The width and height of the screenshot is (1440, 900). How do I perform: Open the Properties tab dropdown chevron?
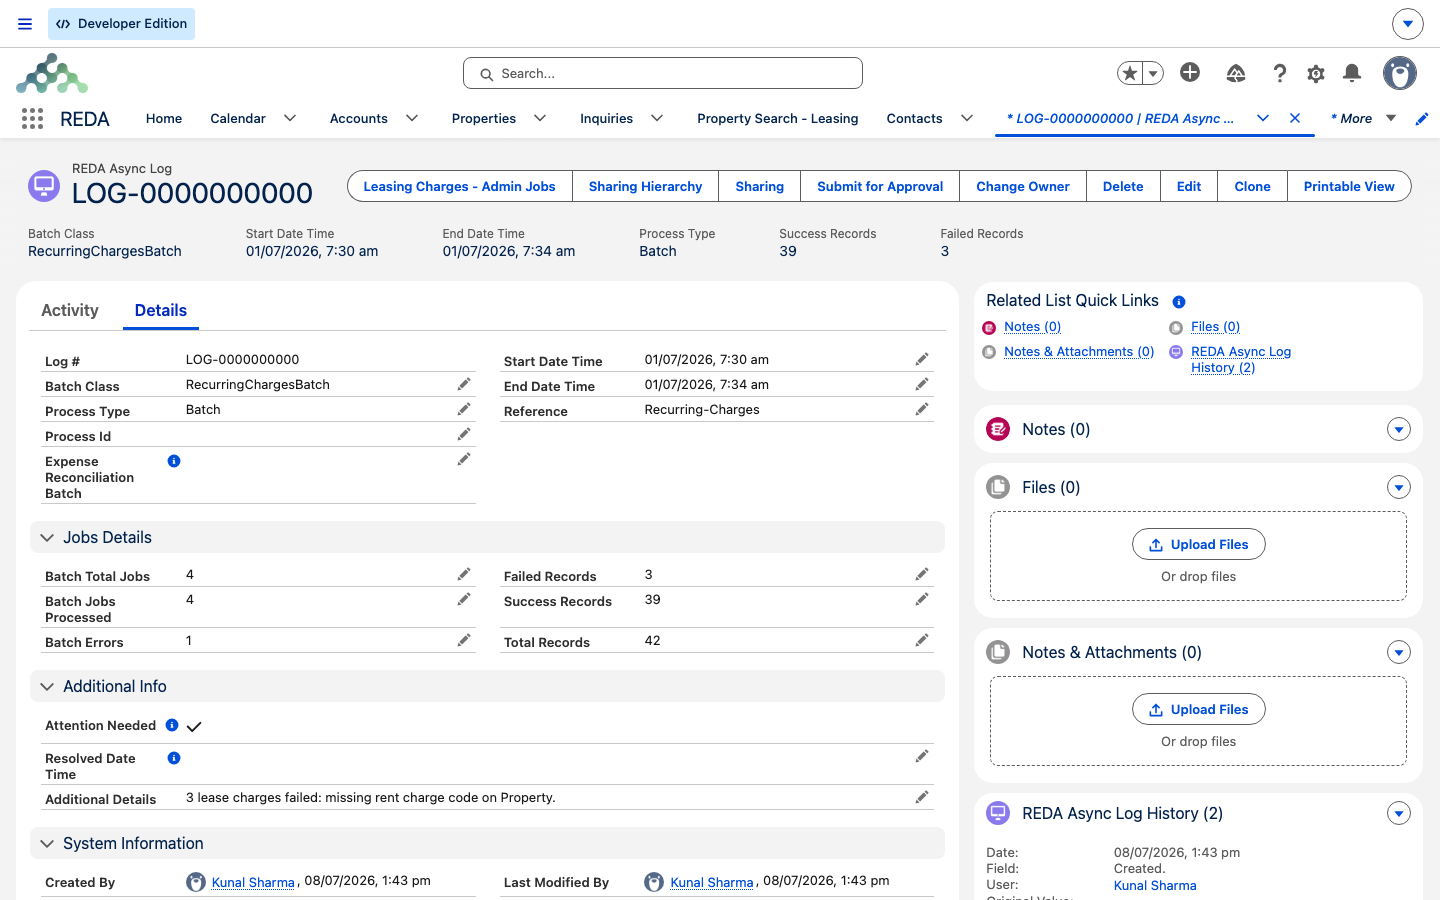[x=540, y=119]
